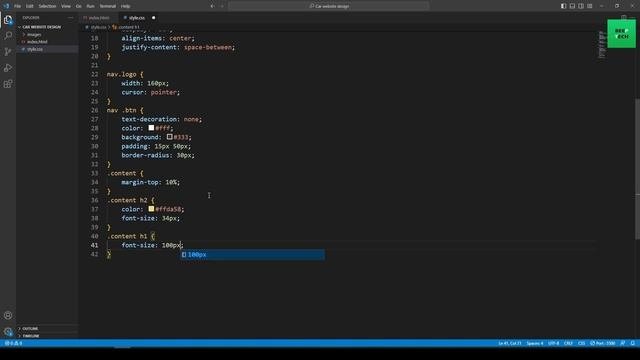Click the CRLF line ending status item
Screen dimensions: 640x360
568,343
